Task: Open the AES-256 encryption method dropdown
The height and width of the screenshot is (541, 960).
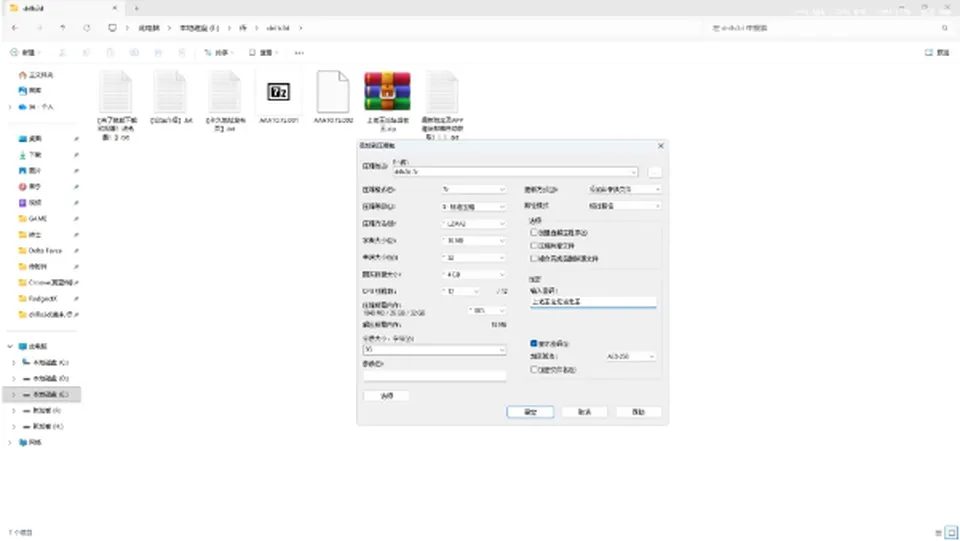Action: tap(630, 356)
